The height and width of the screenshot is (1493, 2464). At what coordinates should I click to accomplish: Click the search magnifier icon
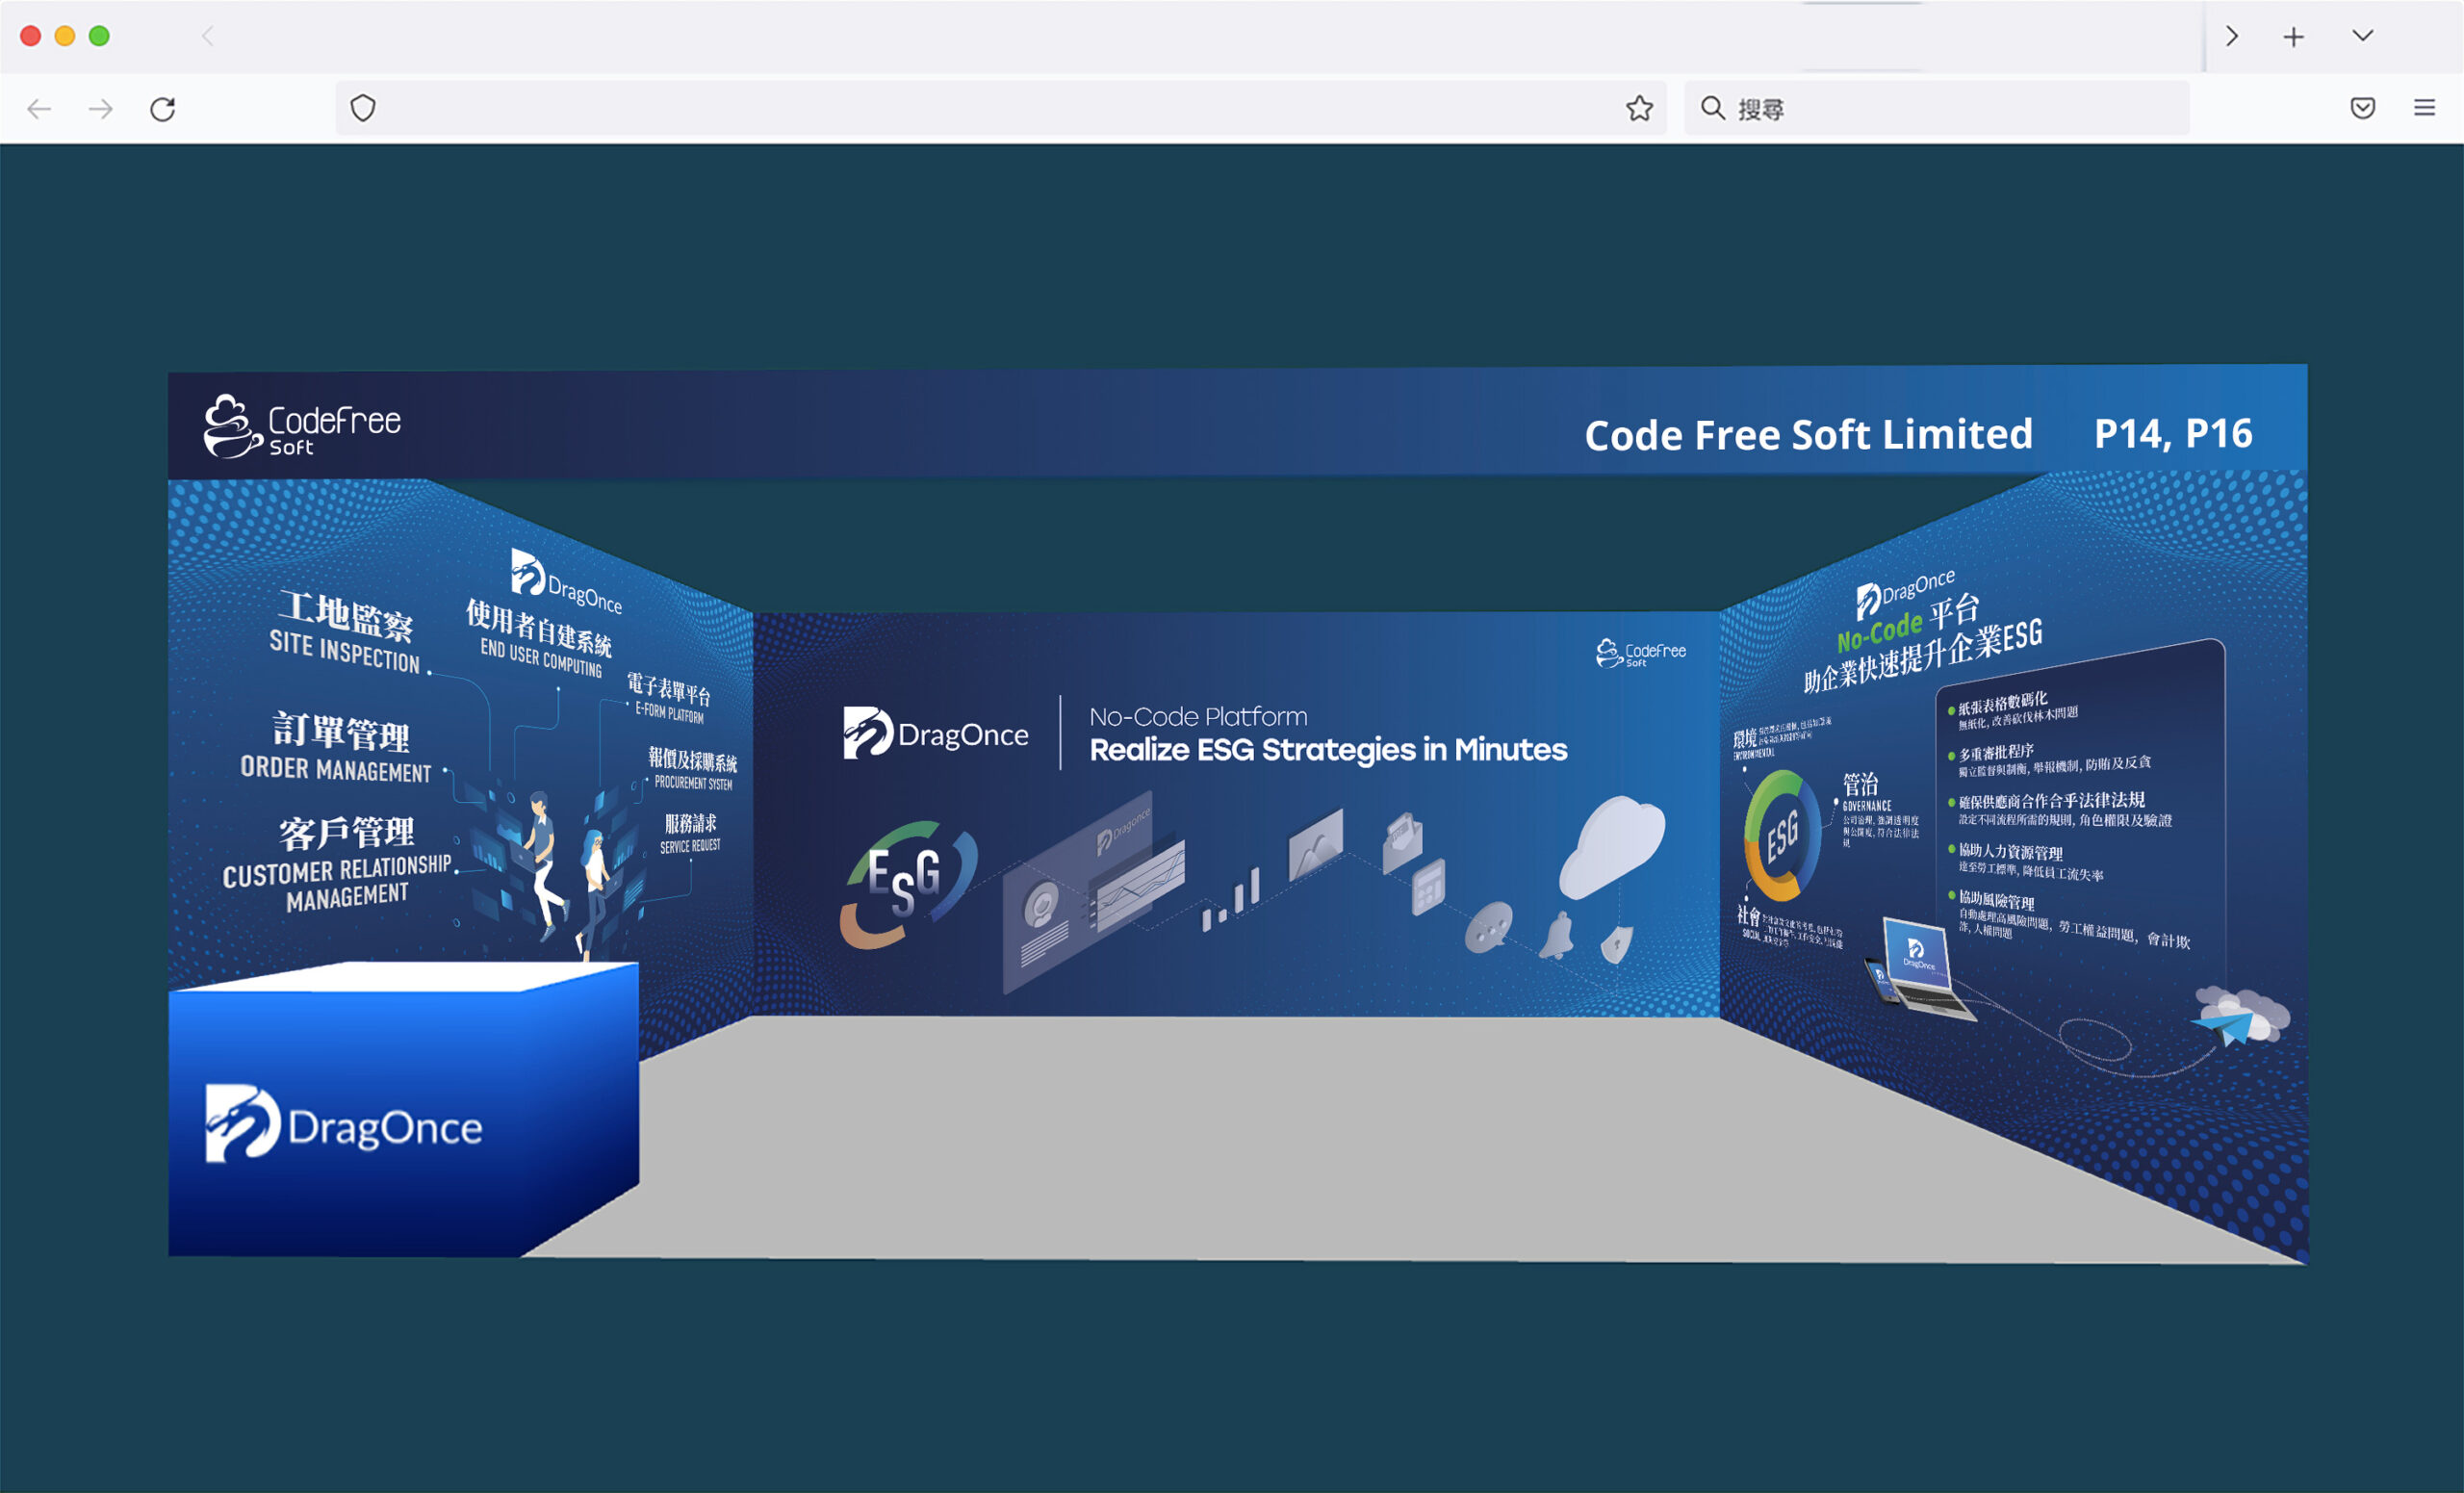click(1712, 108)
